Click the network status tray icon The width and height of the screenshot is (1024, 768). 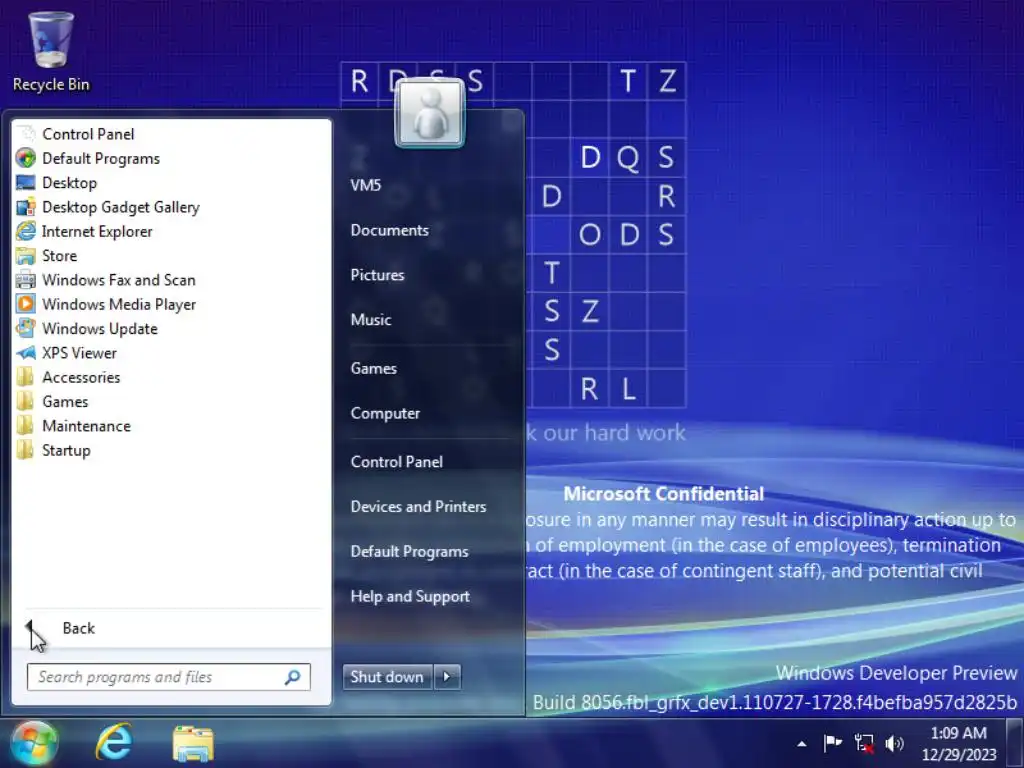[864, 743]
